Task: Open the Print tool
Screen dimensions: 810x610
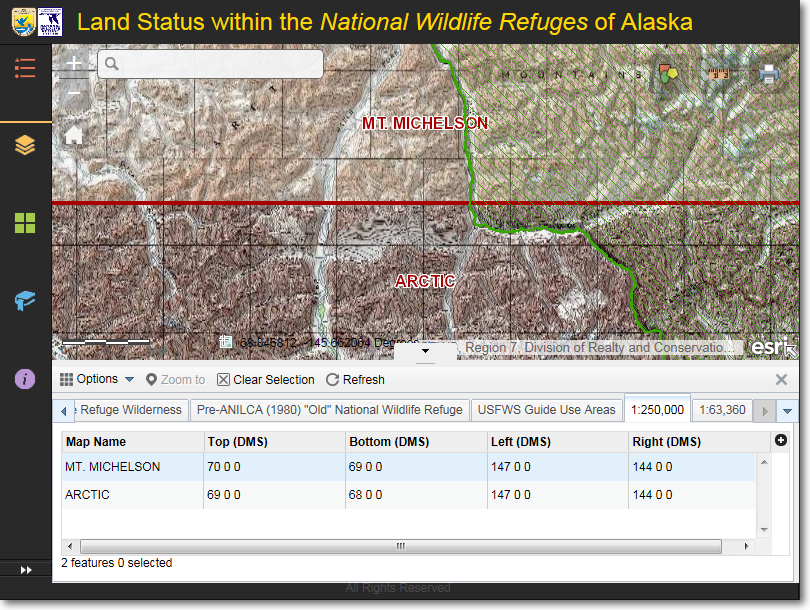Action: (x=768, y=74)
